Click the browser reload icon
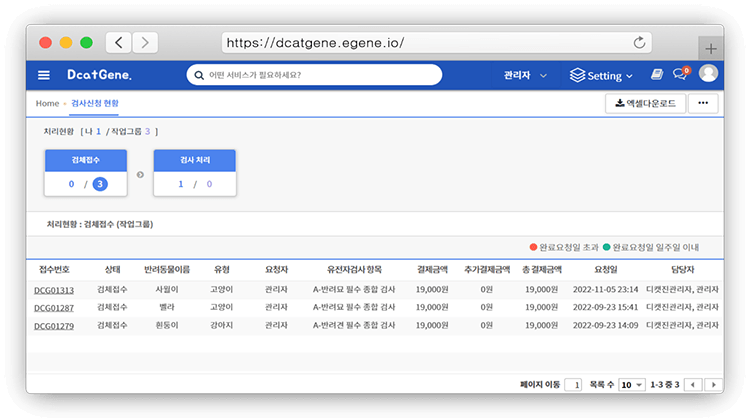The width and height of the screenshot is (750, 418). (639, 43)
